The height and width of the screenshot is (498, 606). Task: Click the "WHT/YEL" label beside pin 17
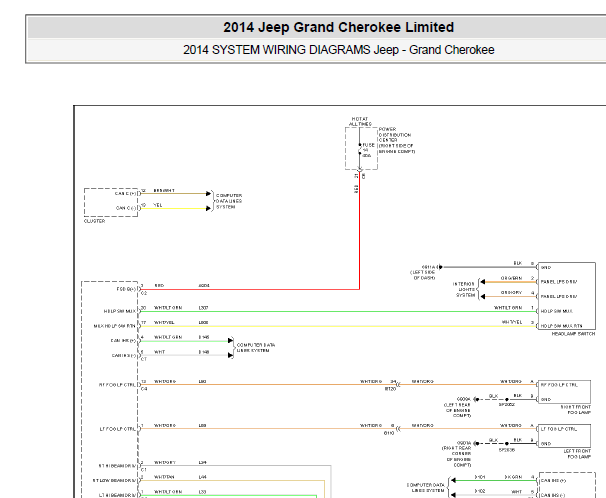164,322
